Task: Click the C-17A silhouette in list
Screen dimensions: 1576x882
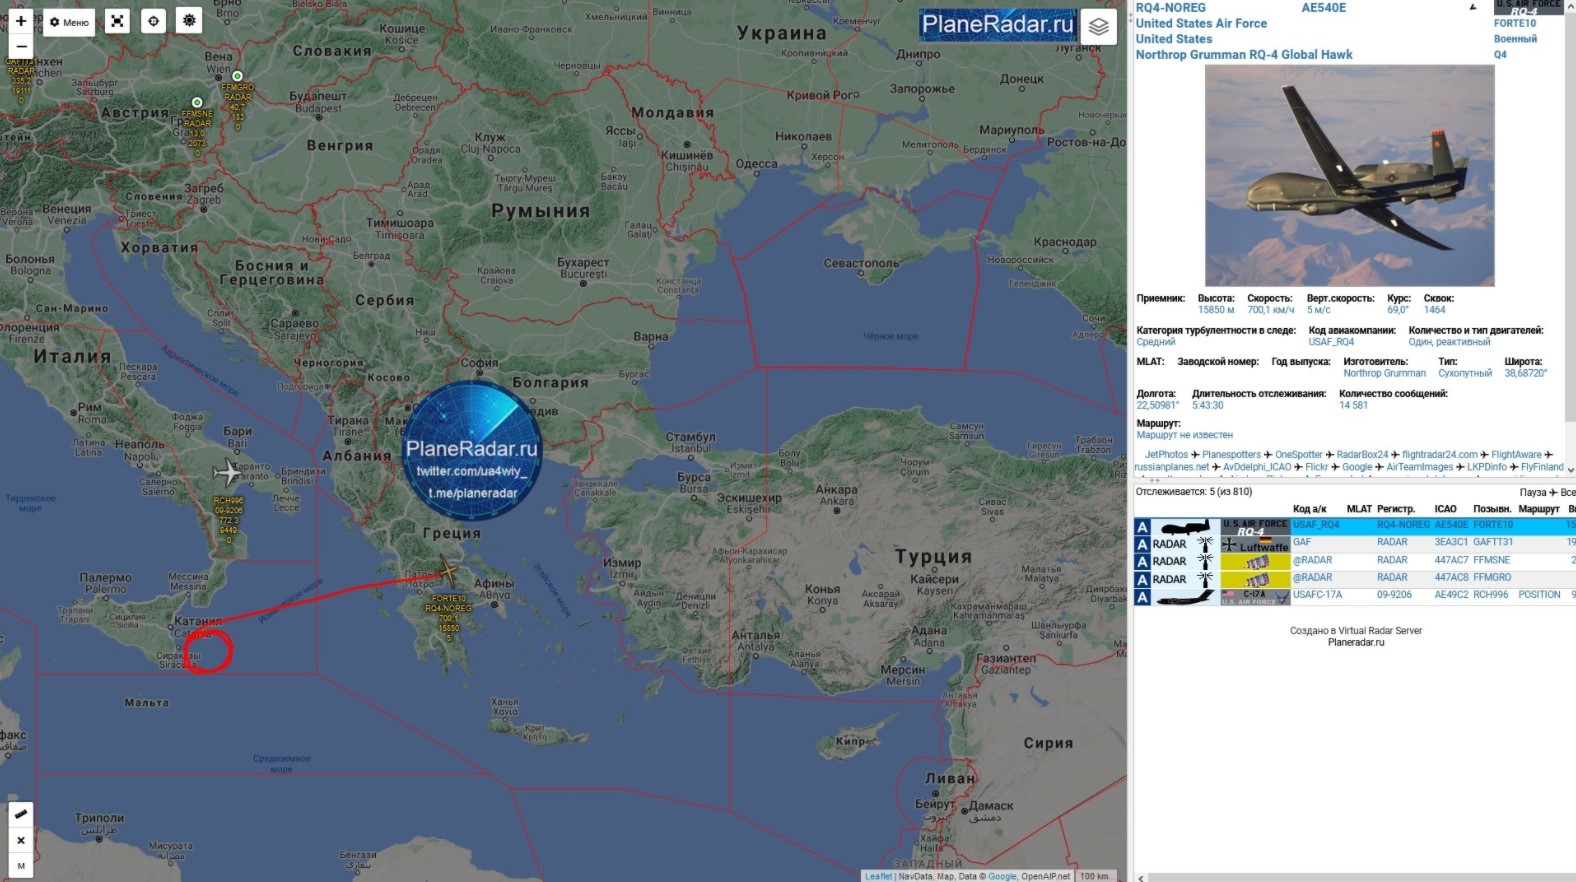Action: pyautogui.click(x=1185, y=597)
